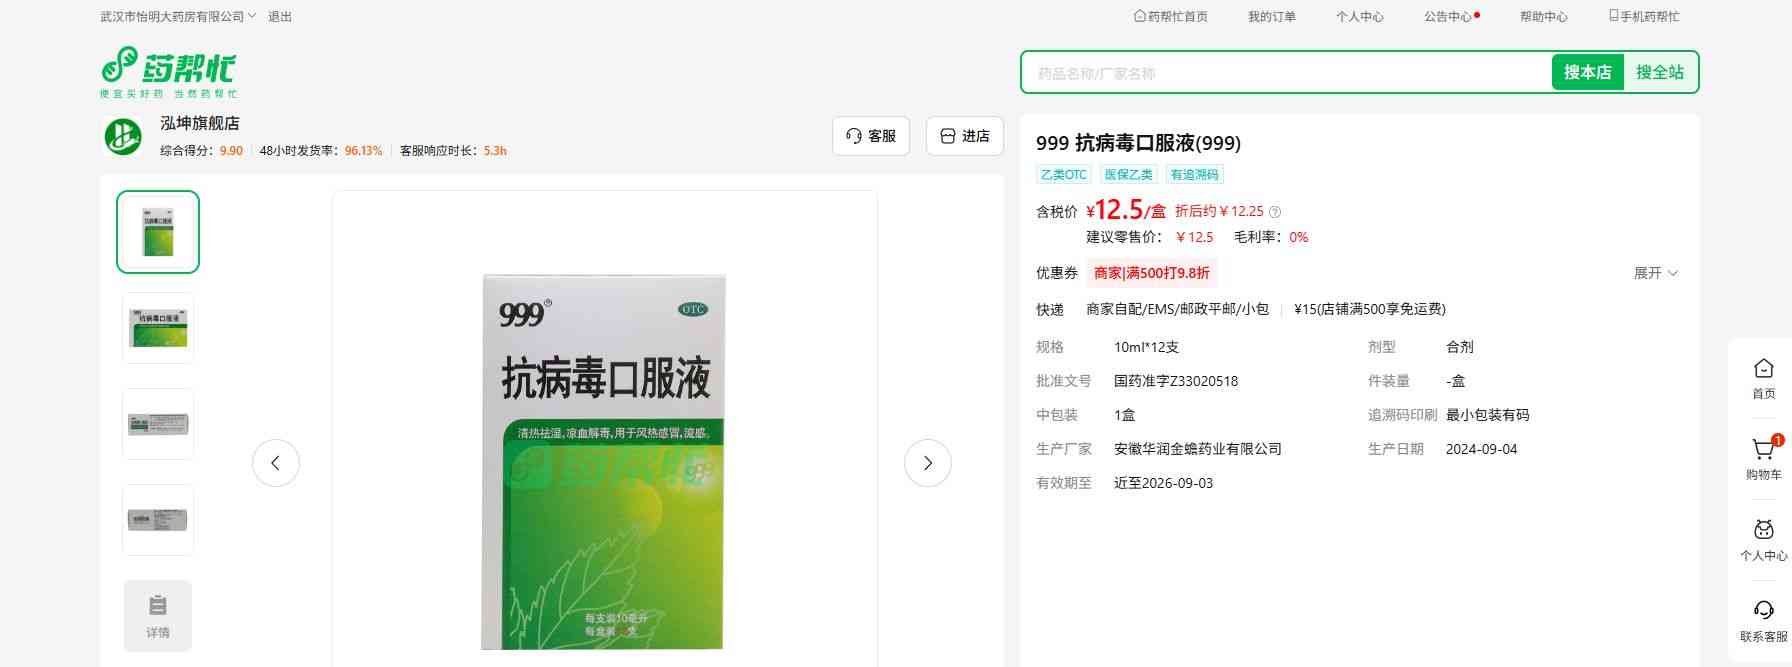Expand the coupon section with 展开

(1655, 273)
